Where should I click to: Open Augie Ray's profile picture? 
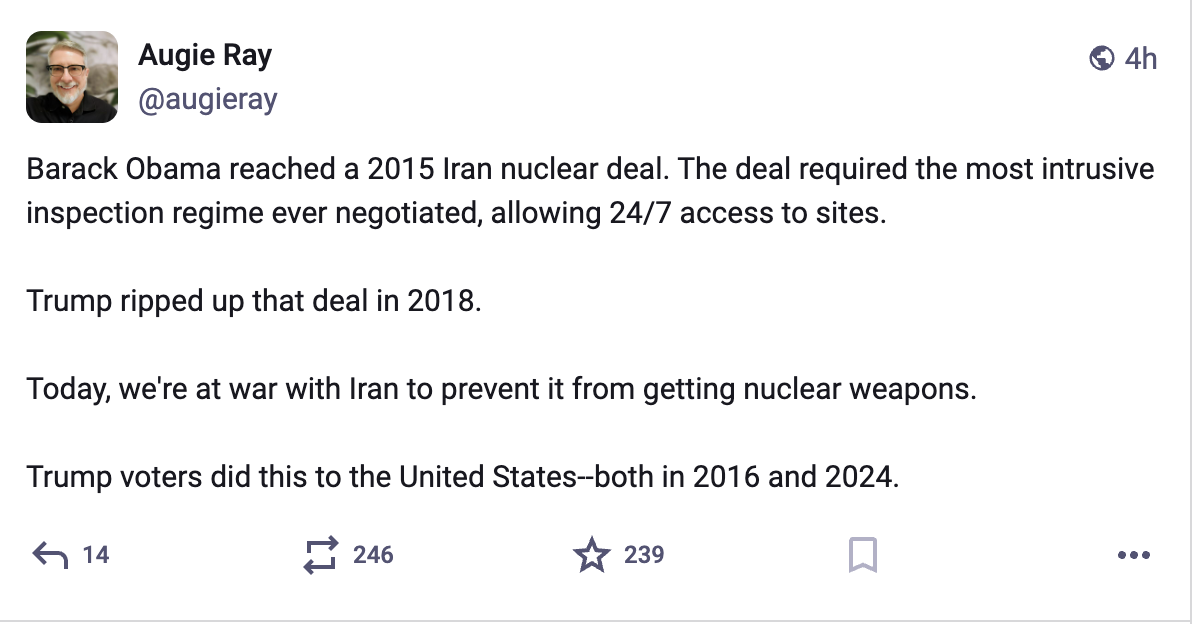72,77
